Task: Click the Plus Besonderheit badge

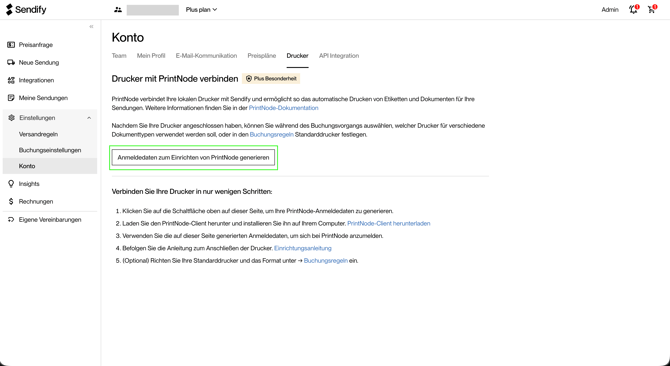Action: (x=271, y=79)
